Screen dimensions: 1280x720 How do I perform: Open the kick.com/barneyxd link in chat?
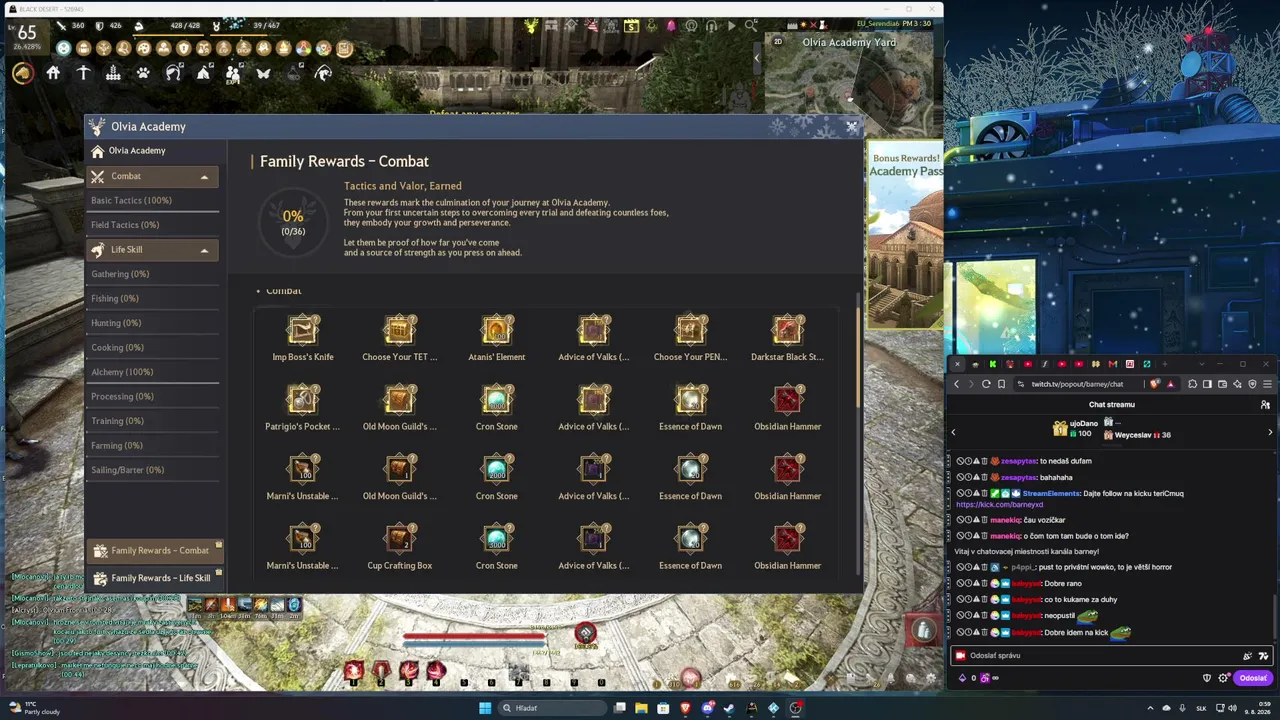(x=999, y=505)
